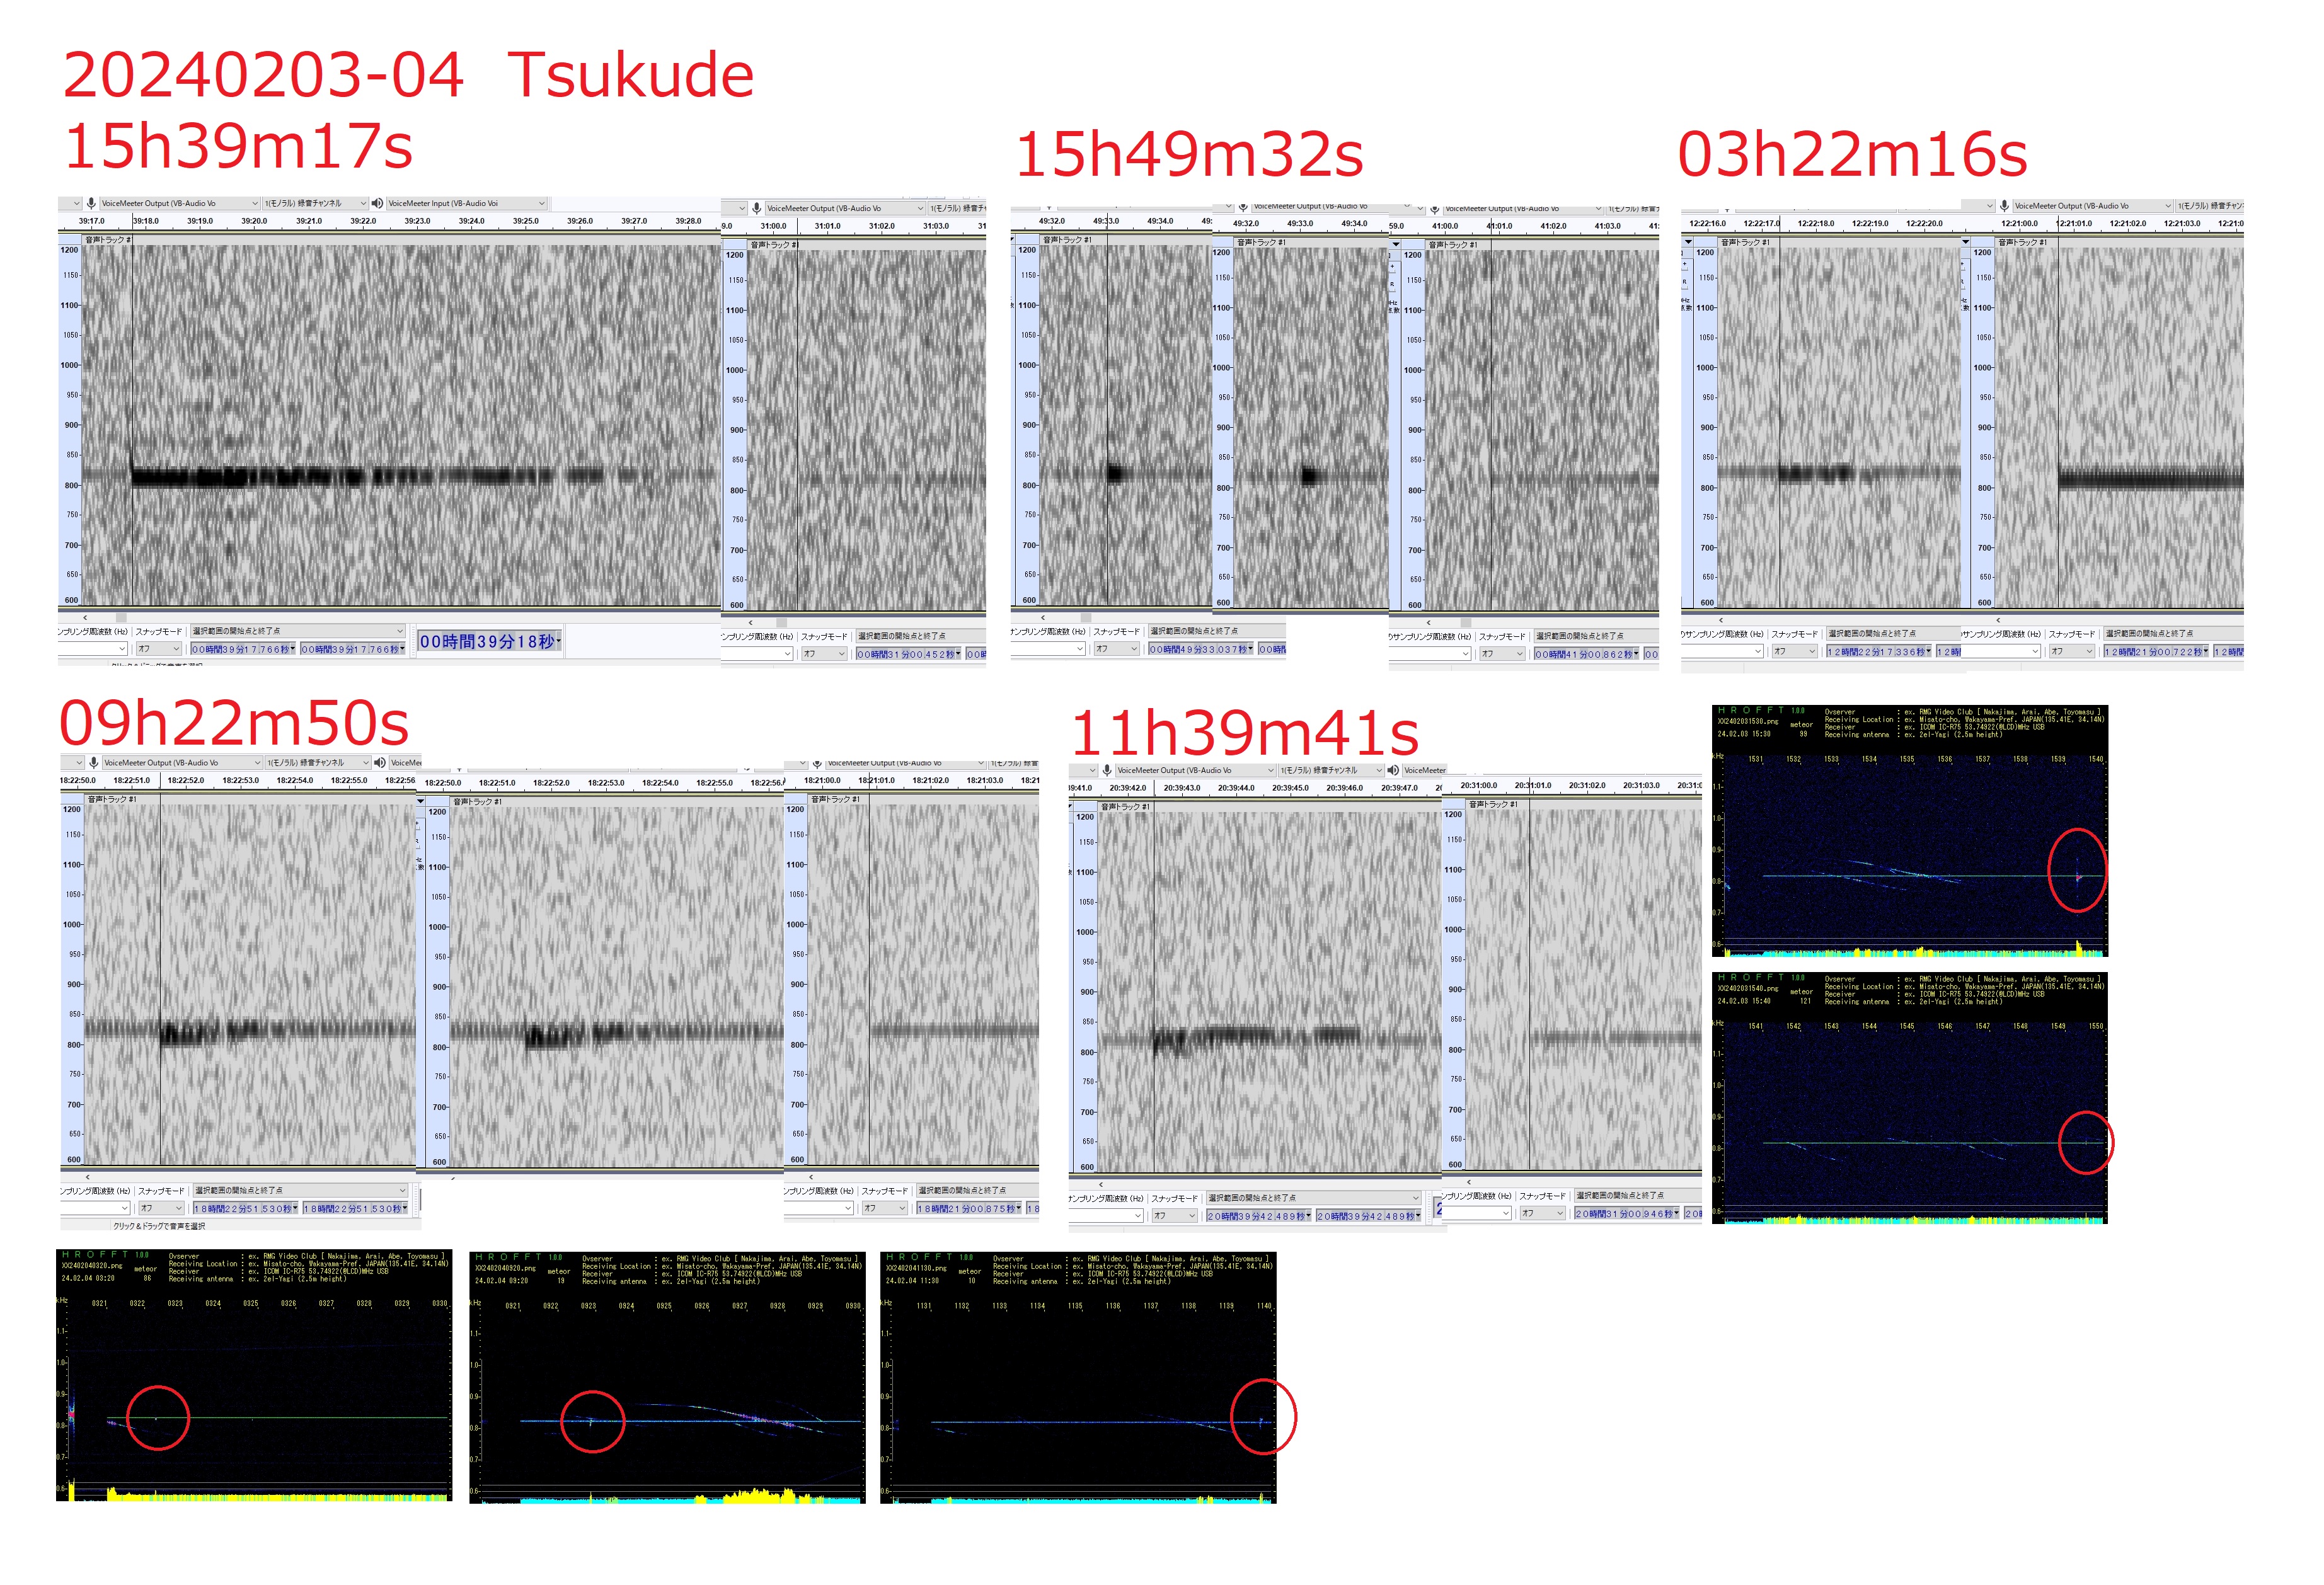
Task: Click 39:20.0 on the 15h39m17s timeline ruler
Action: click(x=254, y=221)
